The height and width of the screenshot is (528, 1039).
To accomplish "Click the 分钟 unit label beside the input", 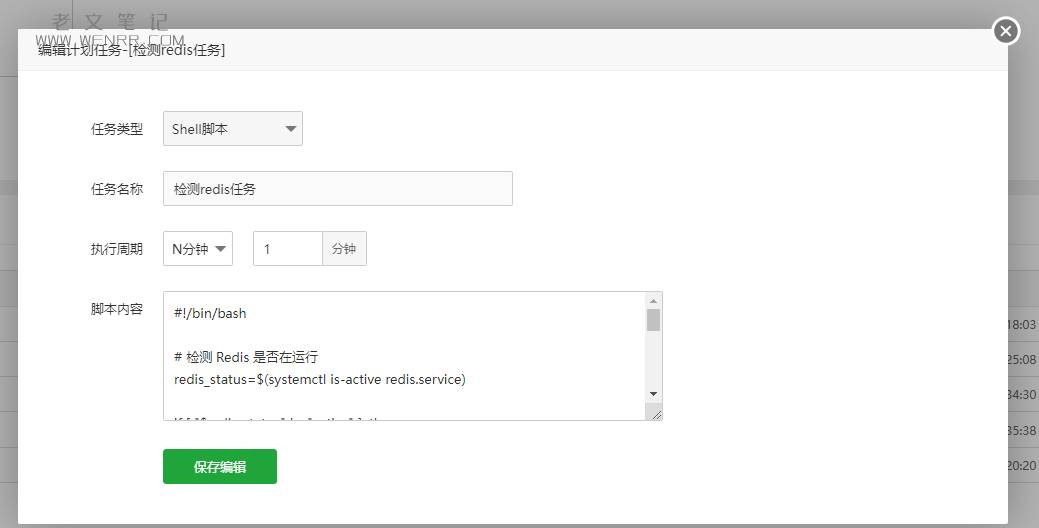I will tap(344, 248).
